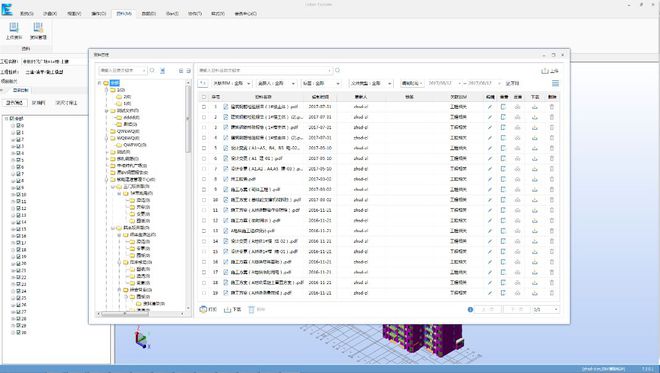
Task: Collapse the root folder in the directory tree
Action: (100, 83)
